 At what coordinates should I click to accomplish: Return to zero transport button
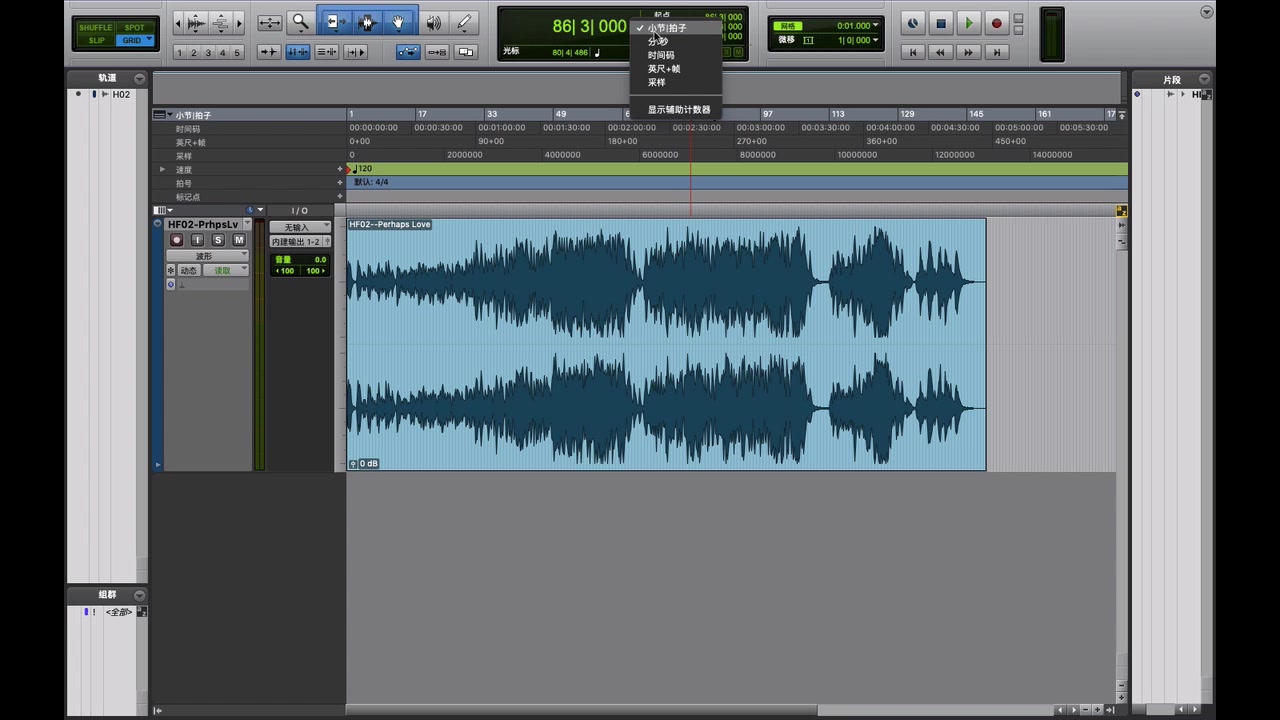pyautogui.click(x=913, y=52)
